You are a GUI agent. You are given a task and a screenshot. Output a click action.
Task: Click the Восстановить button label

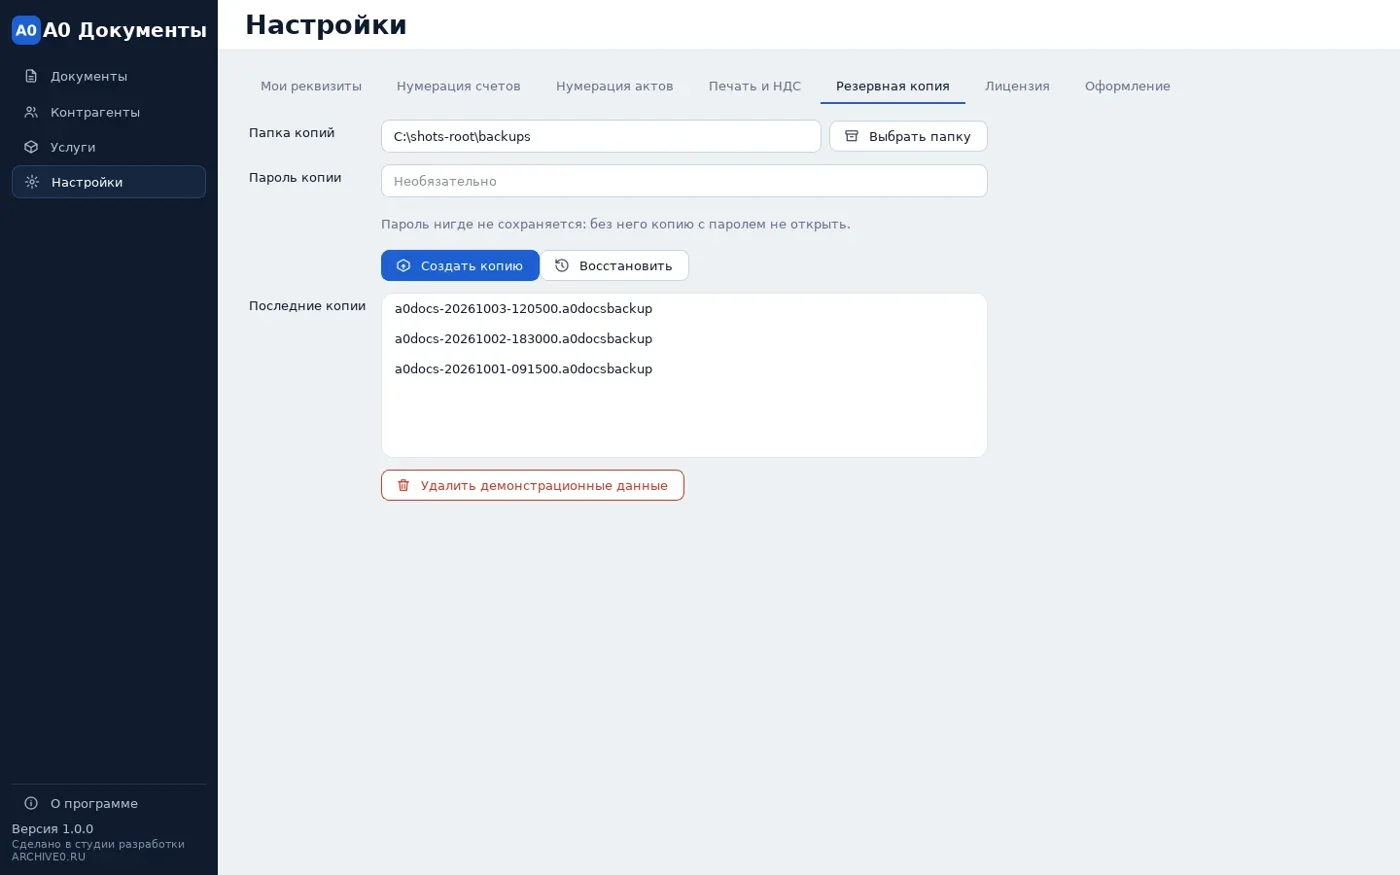(626, 266)
